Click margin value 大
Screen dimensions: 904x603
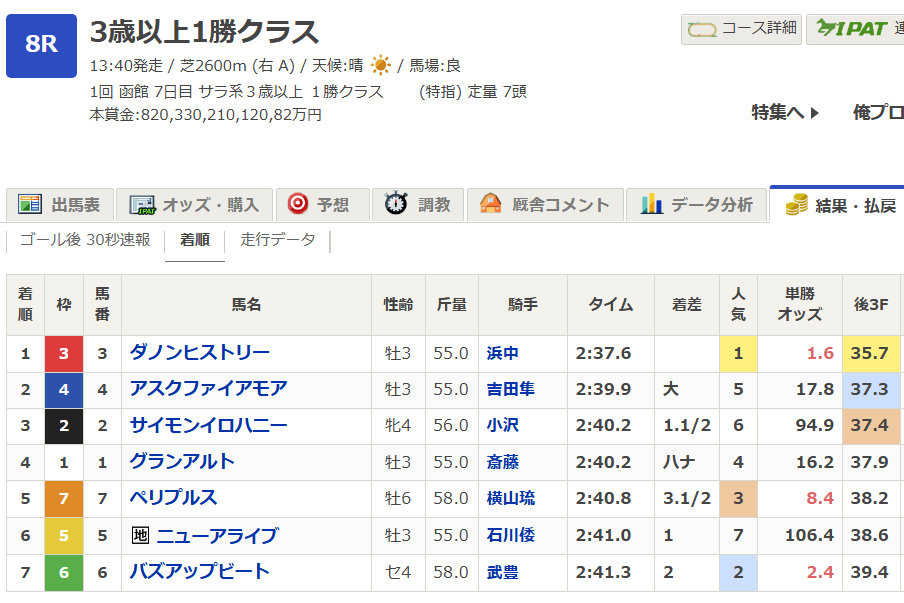coord(671,389)
